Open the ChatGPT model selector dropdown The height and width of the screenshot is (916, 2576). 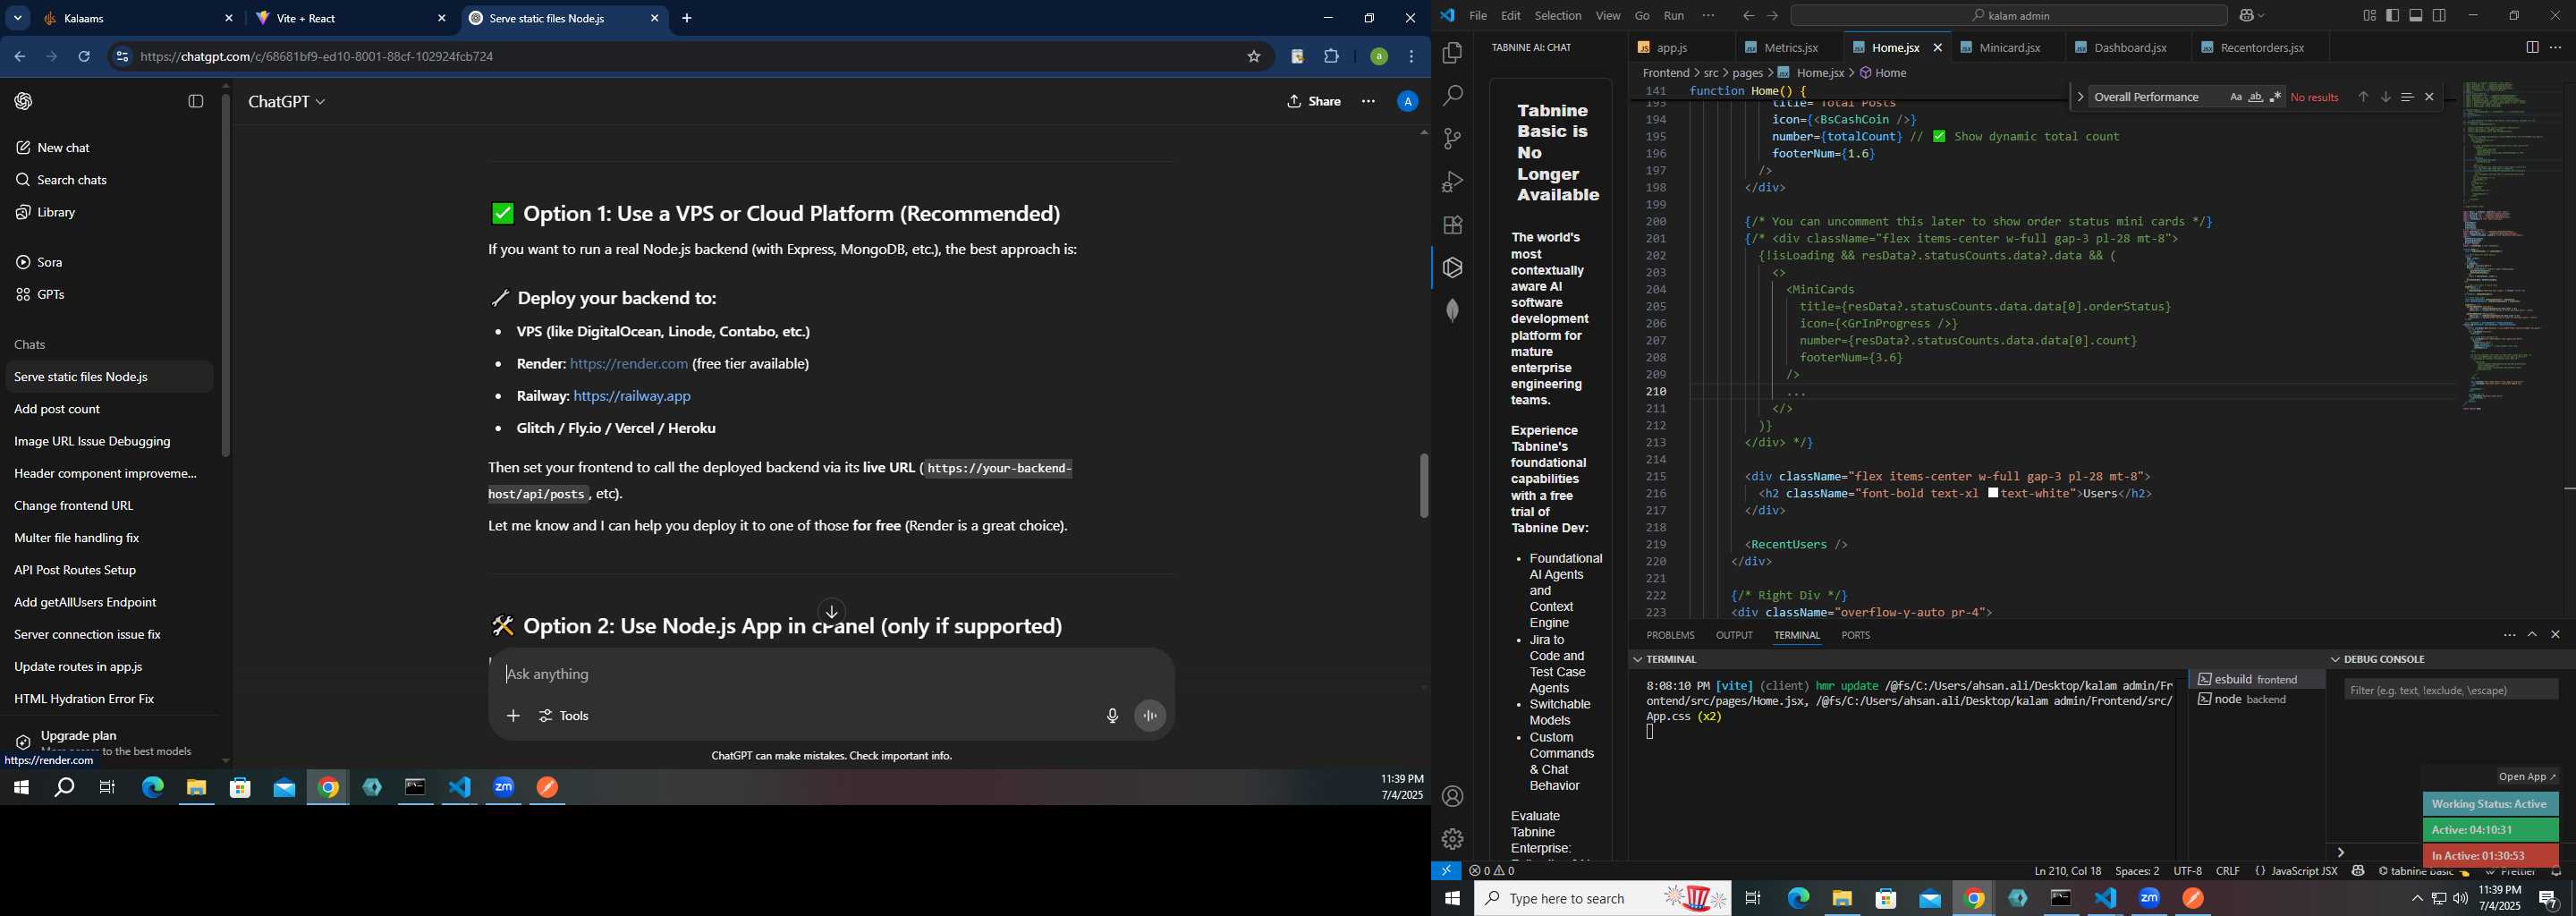(287, 102)
